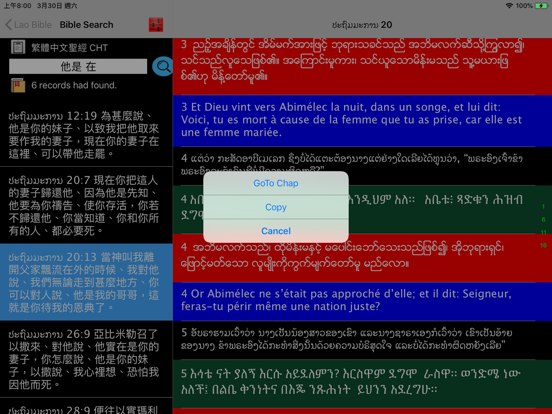Open search result 26:9 亞比米勒召了

click(86, 359)
